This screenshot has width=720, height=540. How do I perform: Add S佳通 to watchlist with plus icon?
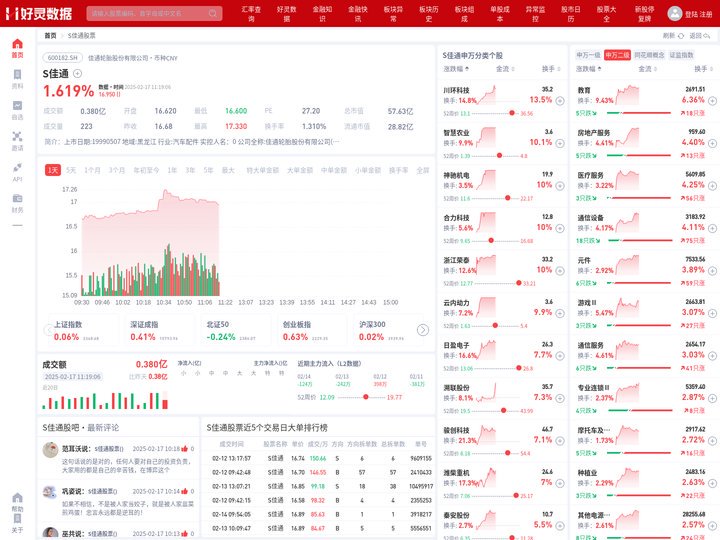(78, 73)
